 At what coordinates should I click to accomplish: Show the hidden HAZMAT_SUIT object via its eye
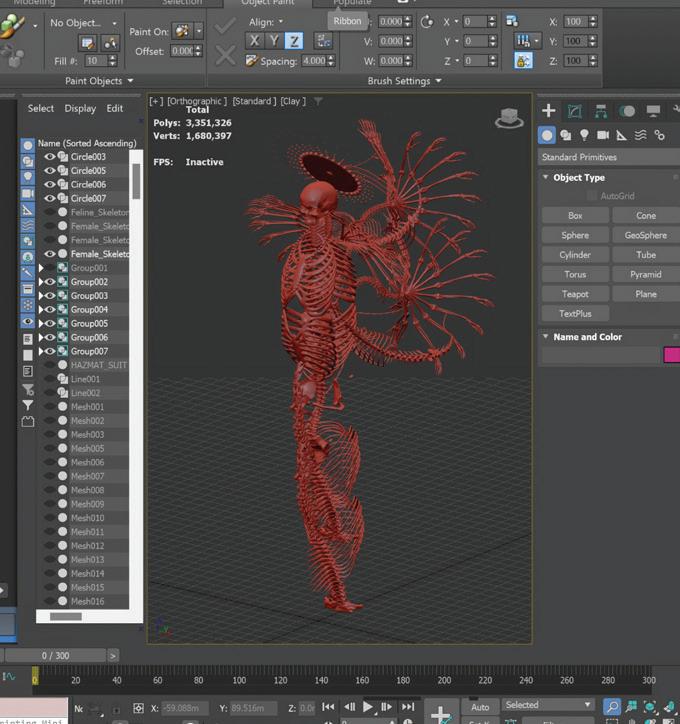click(50, 366)
